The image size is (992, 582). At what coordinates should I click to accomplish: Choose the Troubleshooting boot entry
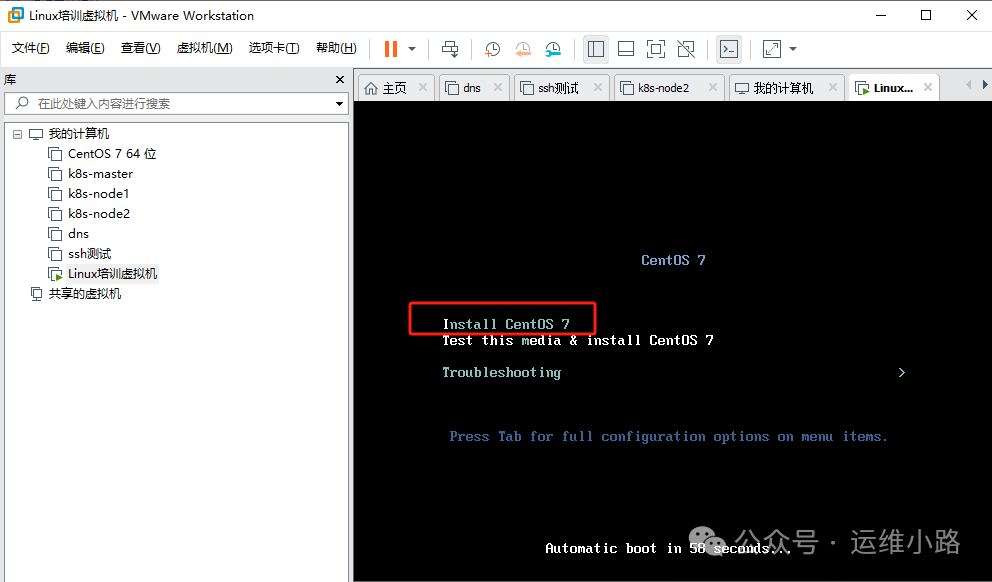click(502, 373)
